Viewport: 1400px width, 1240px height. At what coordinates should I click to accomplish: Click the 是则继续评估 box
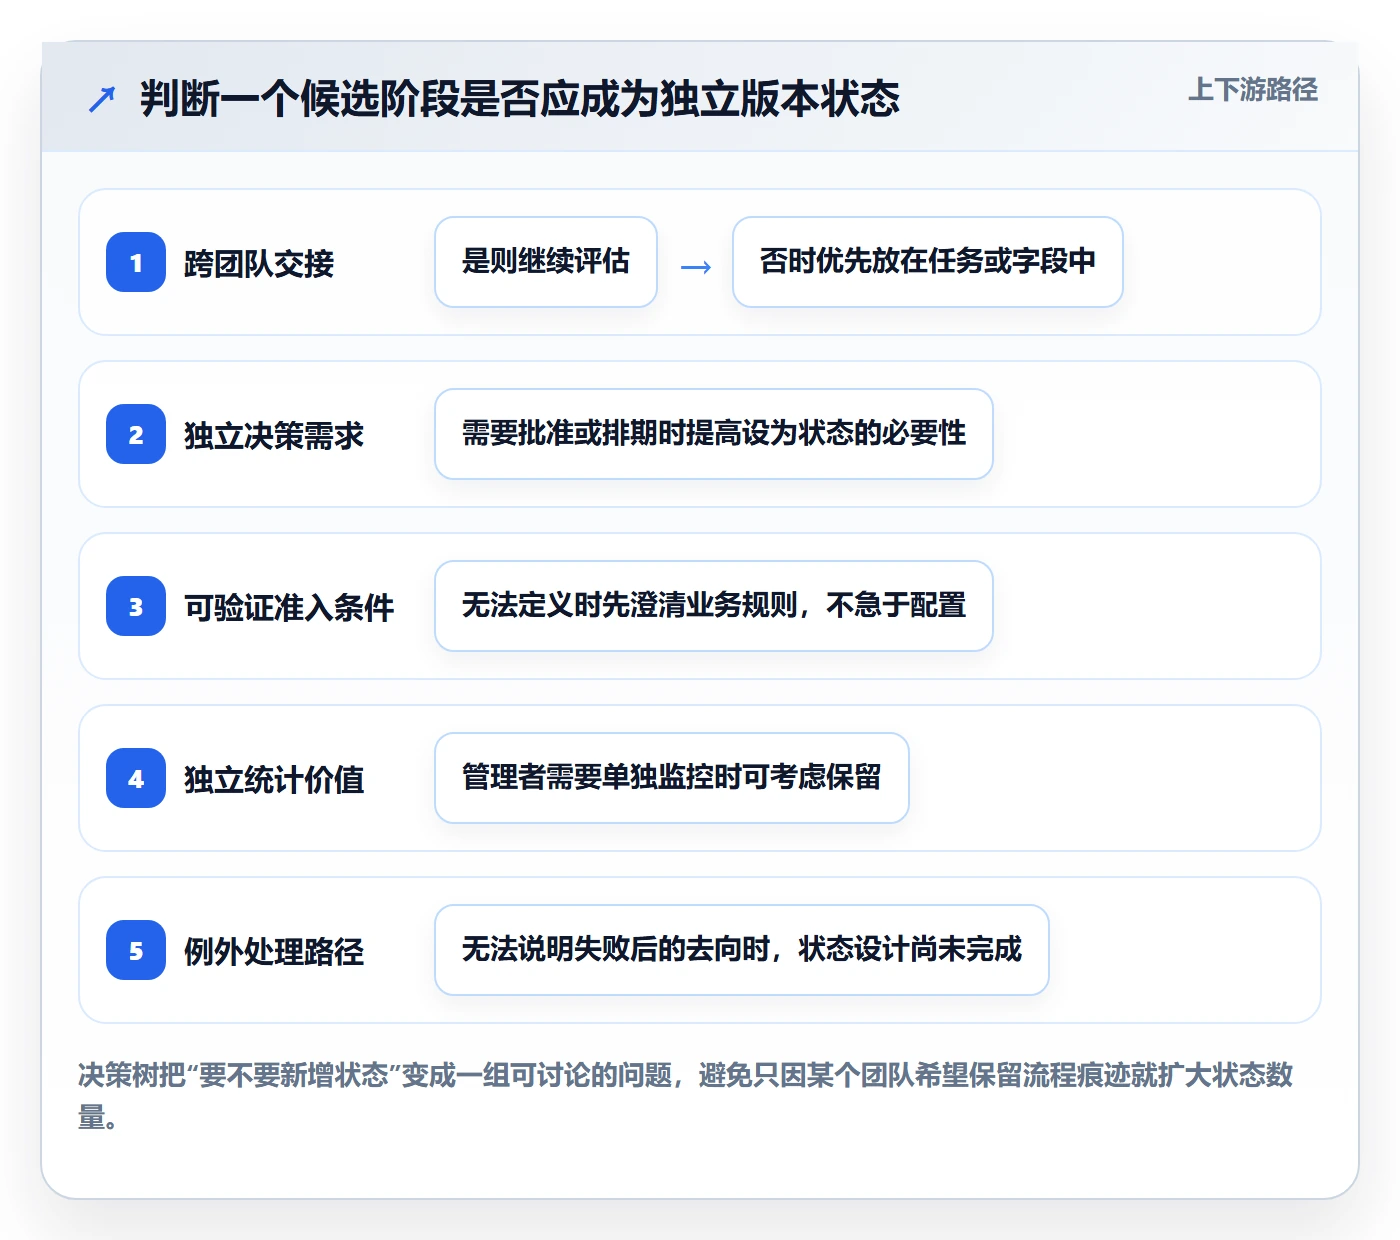pyautogui.click(x=546, y=262)
